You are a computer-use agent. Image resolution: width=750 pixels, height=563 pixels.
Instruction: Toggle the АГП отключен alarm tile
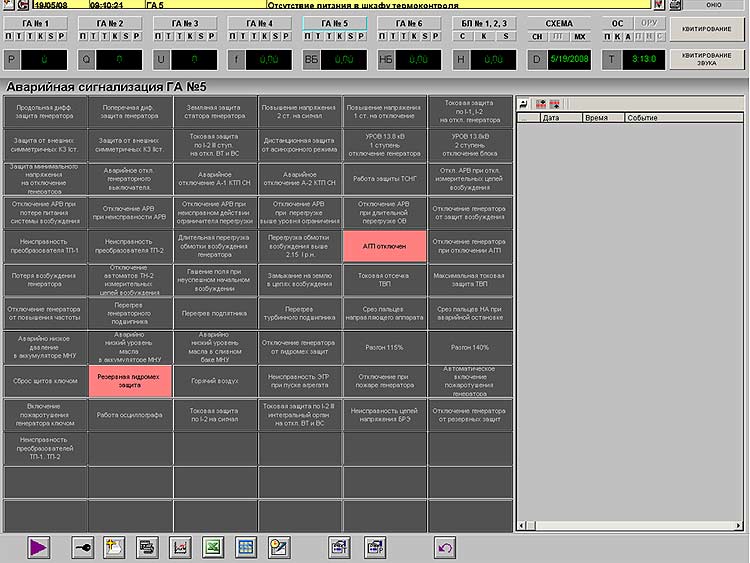point(384,245)
